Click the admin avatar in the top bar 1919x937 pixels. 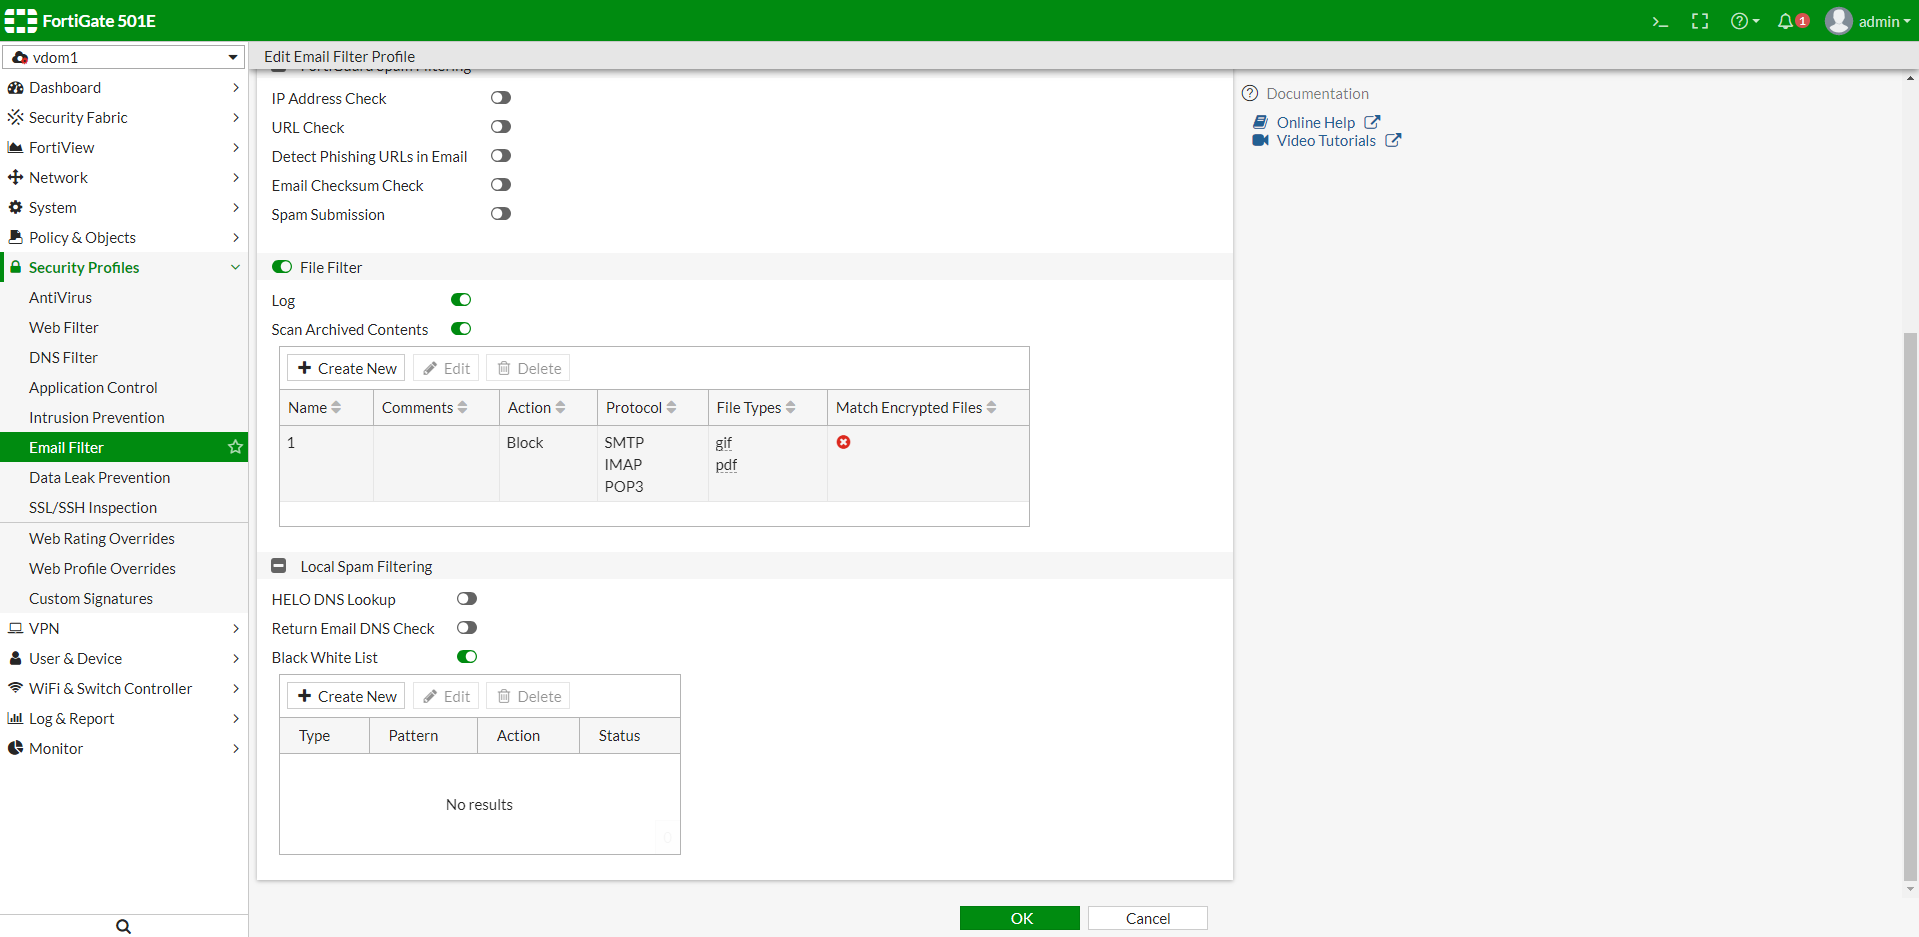tap(1837, 20)
